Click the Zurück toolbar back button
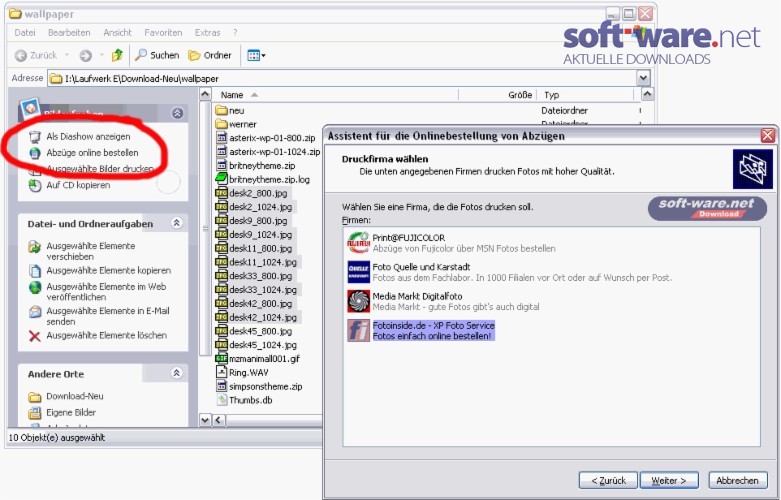781x500 pixels. (36, 55)
